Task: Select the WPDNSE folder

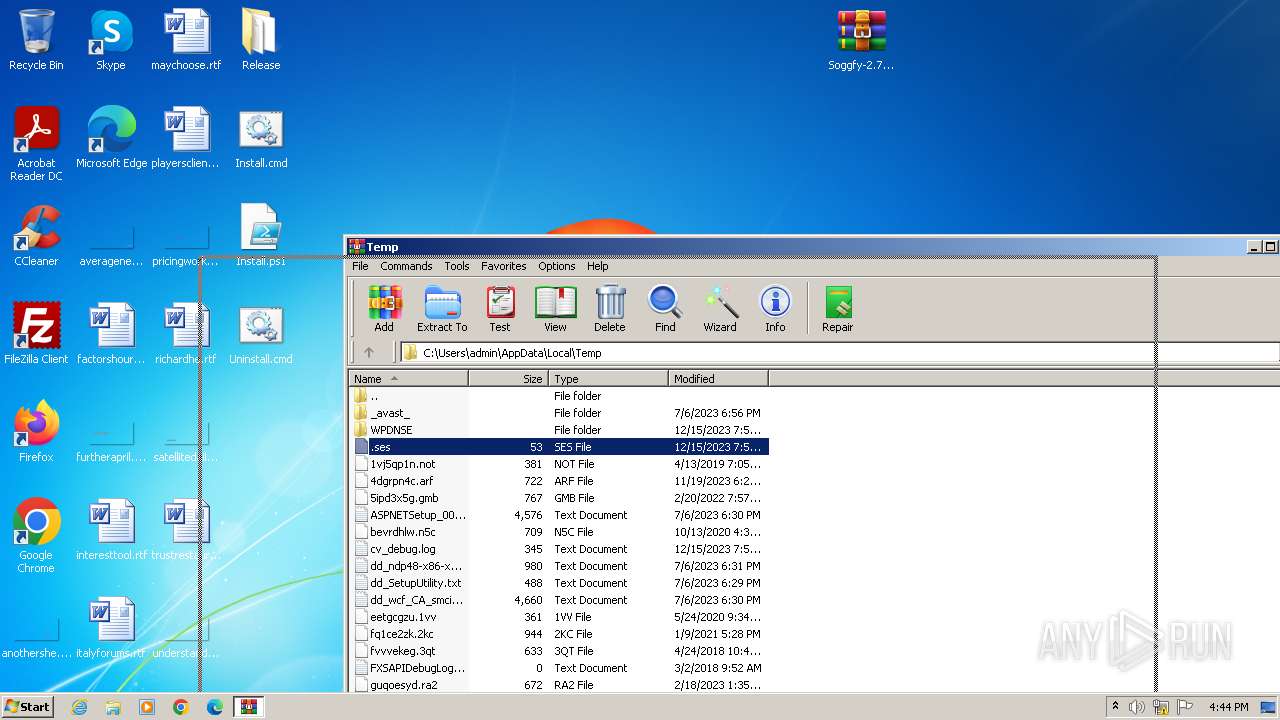Action: (x=558, y=430)
